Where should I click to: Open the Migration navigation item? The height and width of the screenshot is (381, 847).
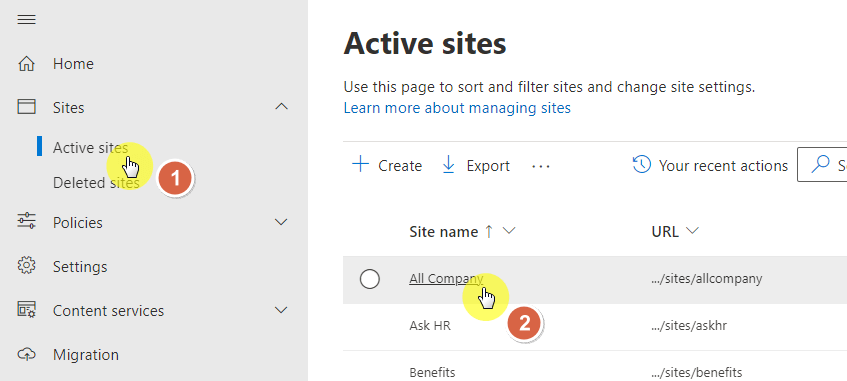point(86,355)
